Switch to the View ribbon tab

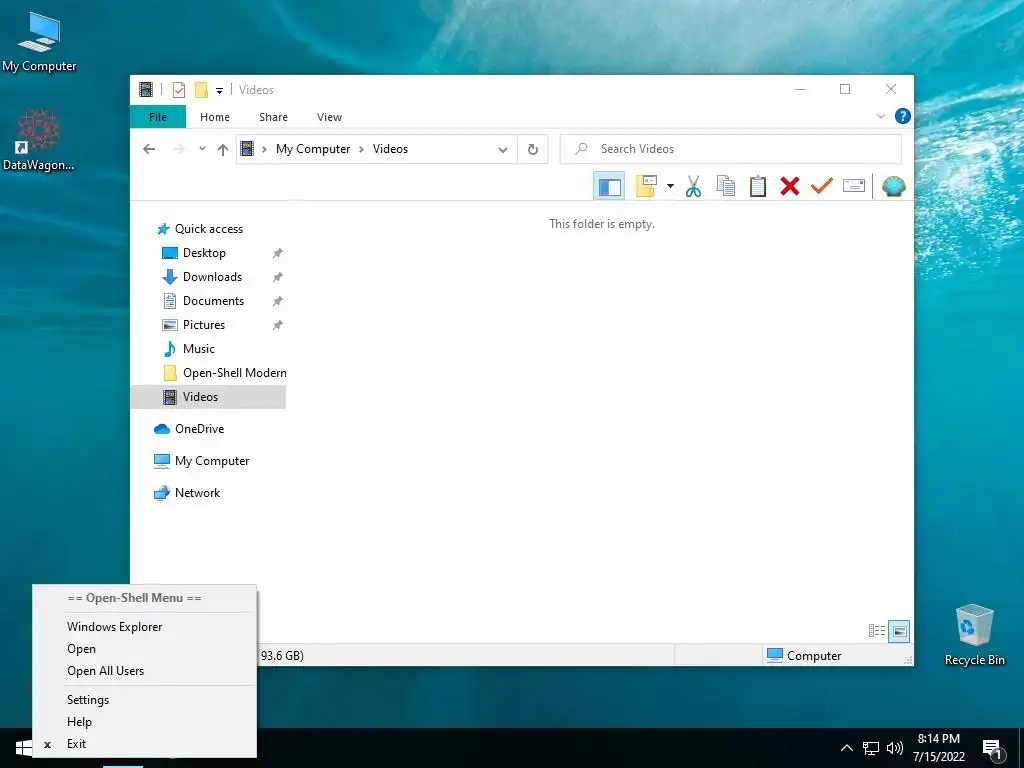[x=329, y=117]
